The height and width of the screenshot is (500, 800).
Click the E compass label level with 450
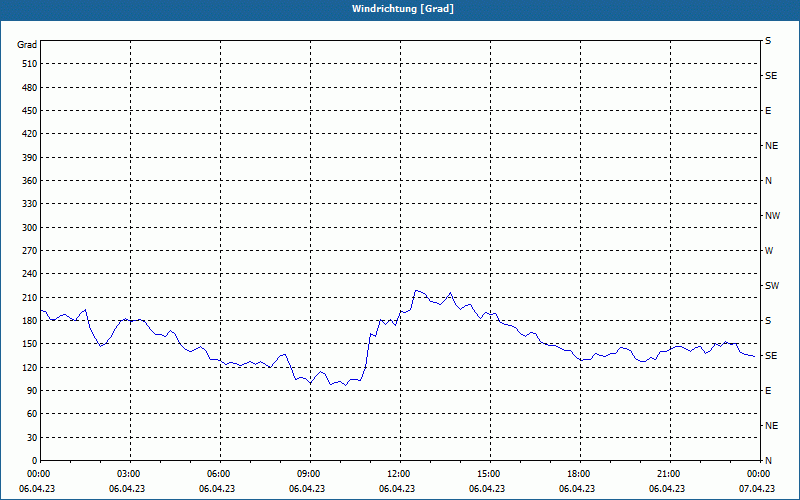click(x=768, y=111)
